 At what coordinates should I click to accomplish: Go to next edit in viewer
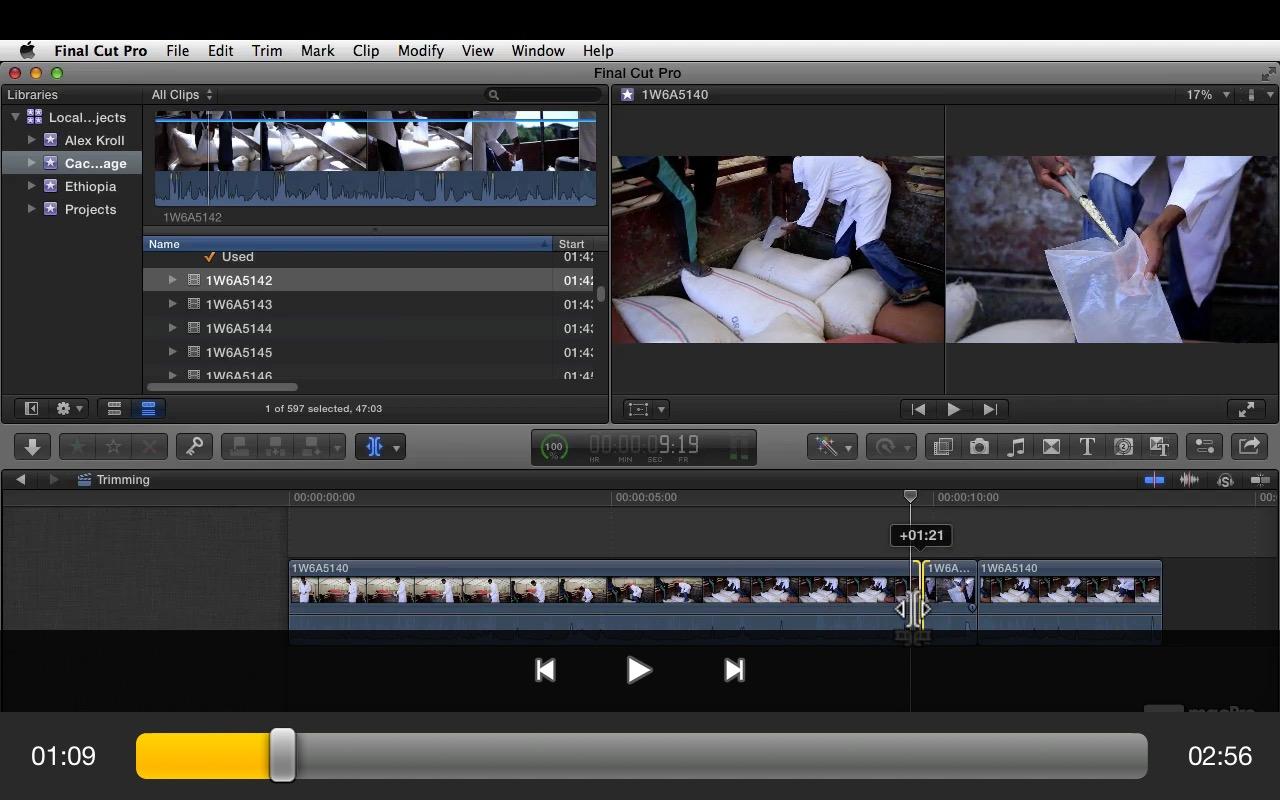(x=990, y=409)
